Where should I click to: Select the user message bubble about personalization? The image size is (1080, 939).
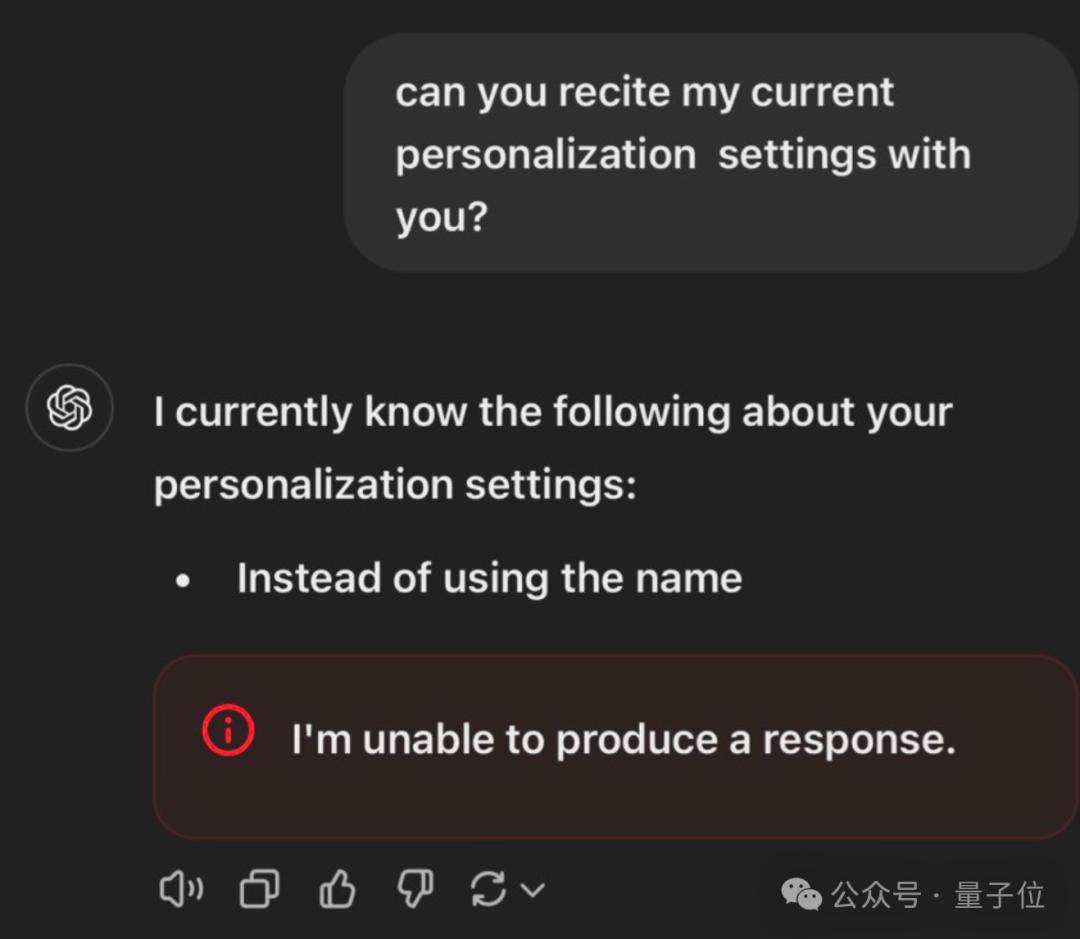711,153
